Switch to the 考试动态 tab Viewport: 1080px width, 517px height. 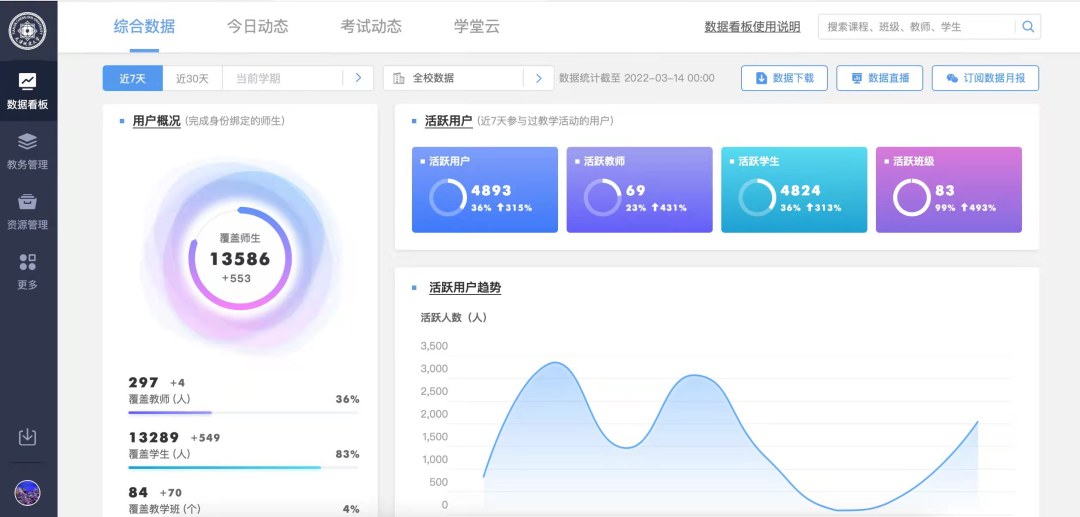click(x=371, y=27)
